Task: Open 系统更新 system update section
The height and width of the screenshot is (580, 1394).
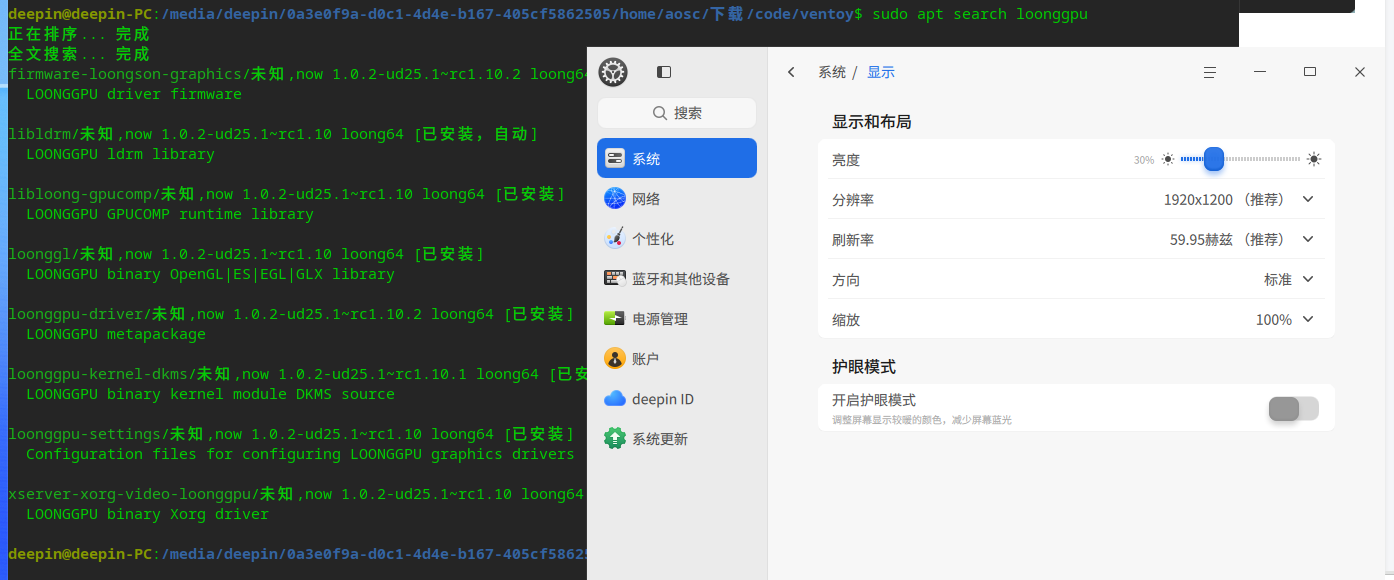Action: 677,439
